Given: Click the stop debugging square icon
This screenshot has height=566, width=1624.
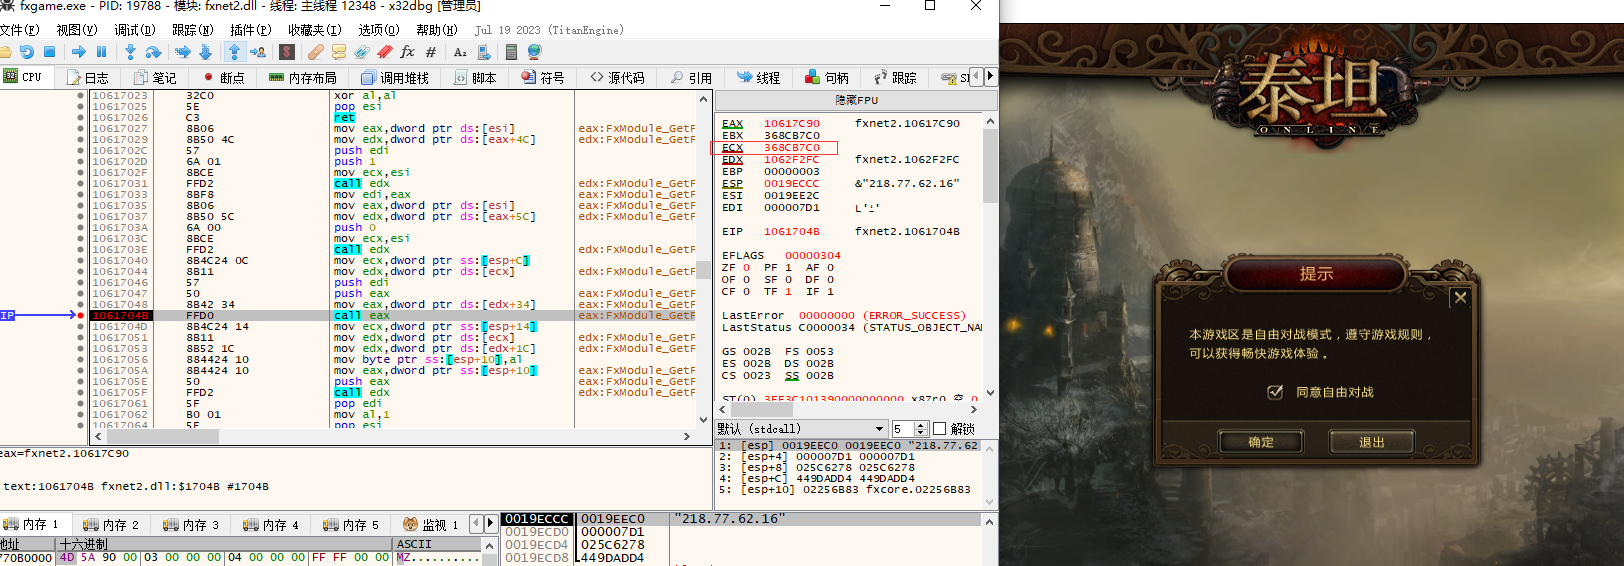Looking at the screenshot, I should click(x=49, y=52).
